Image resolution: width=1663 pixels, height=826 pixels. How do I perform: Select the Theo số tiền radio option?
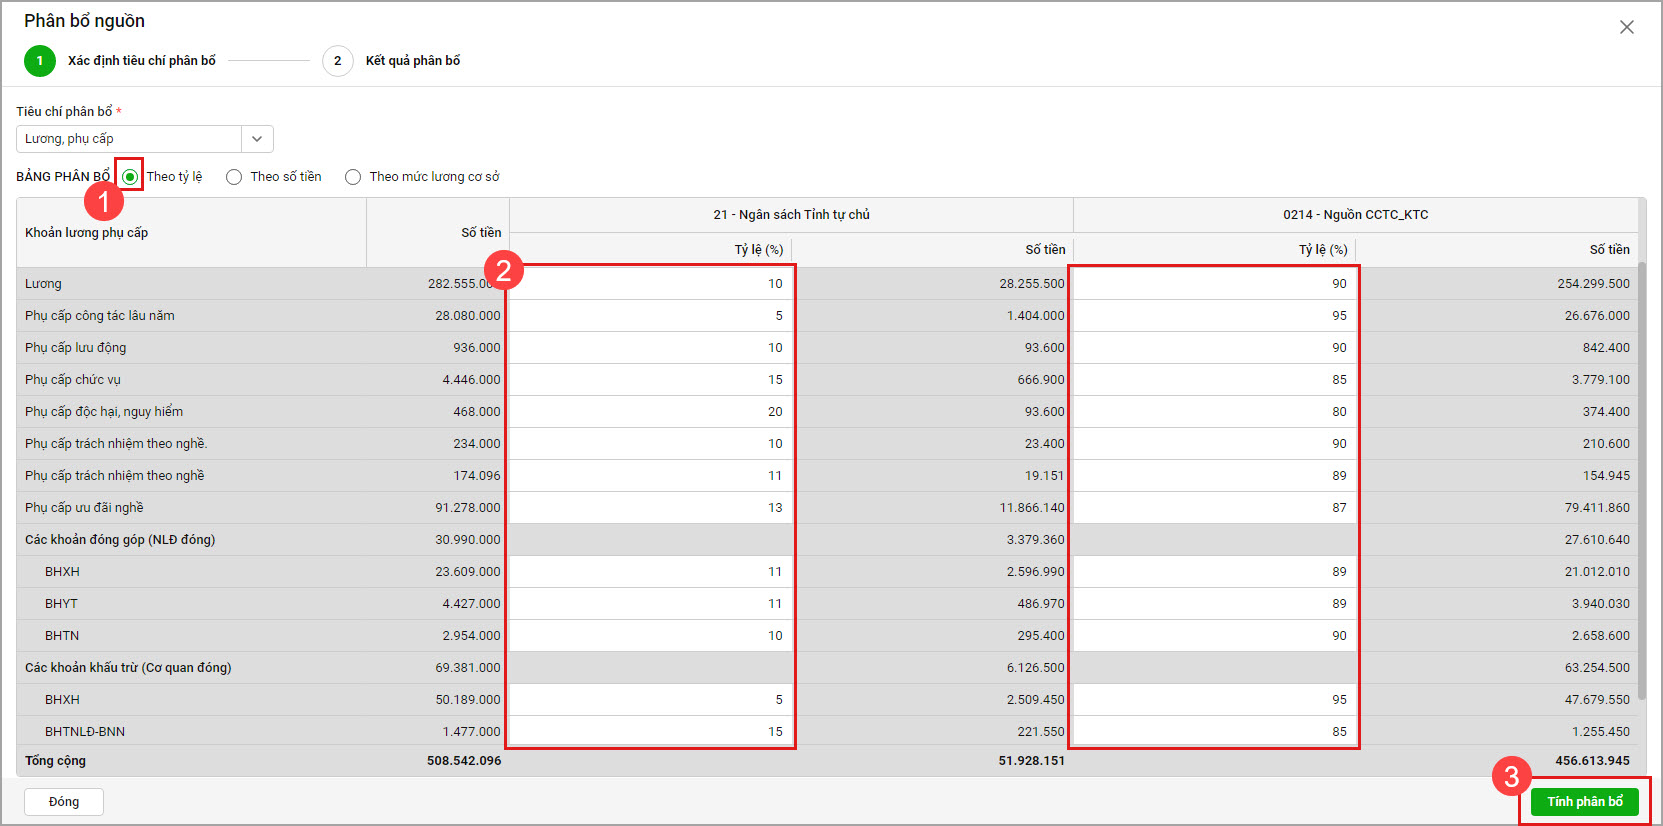click(234, 177)
